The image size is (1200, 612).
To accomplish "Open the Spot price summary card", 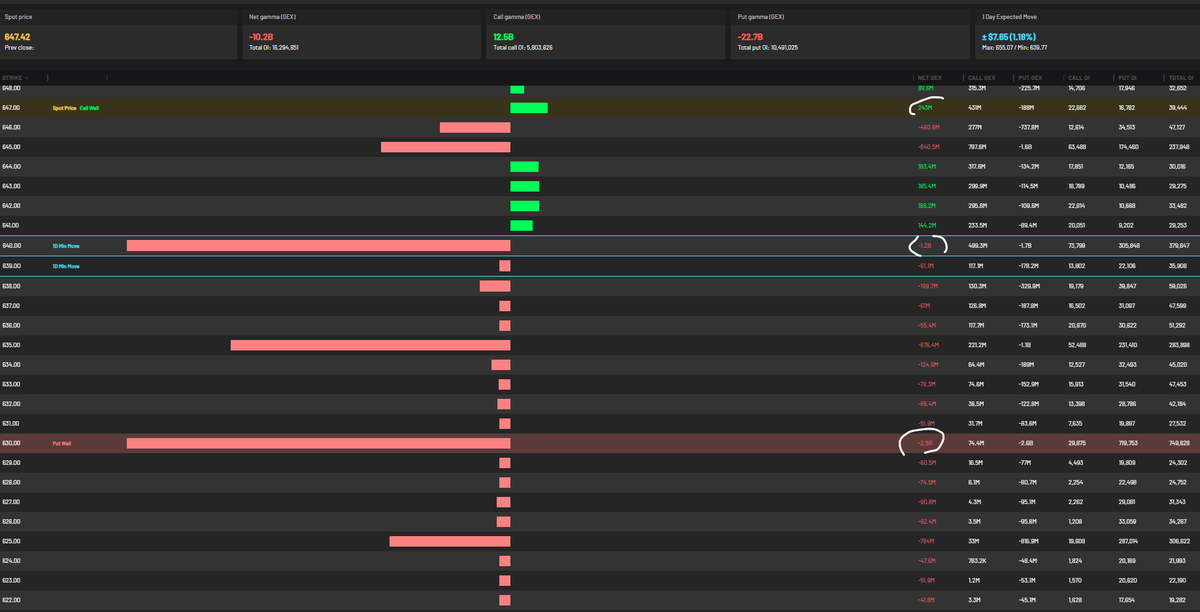I will 119,33.
